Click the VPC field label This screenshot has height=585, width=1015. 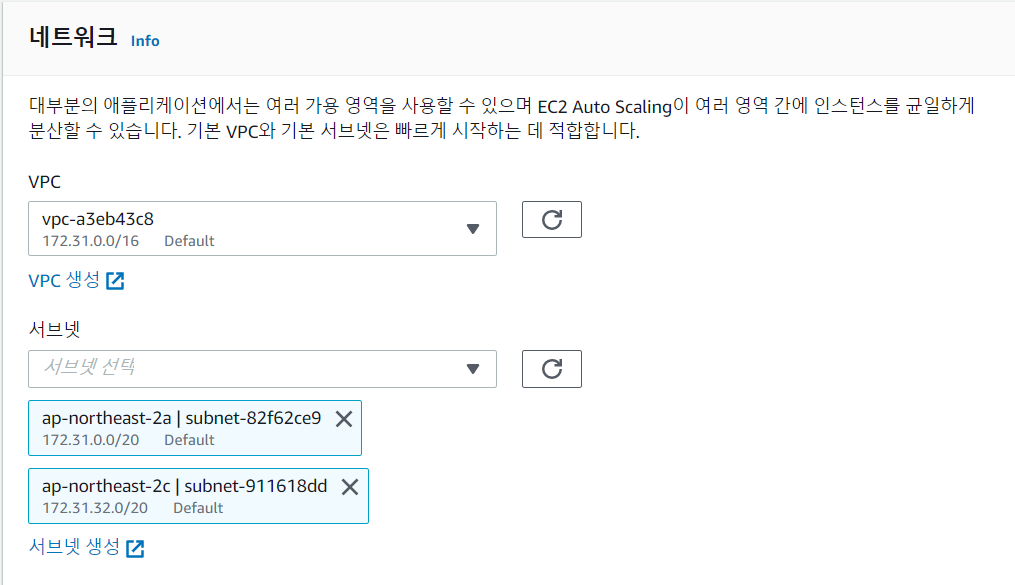coord(45,184)
